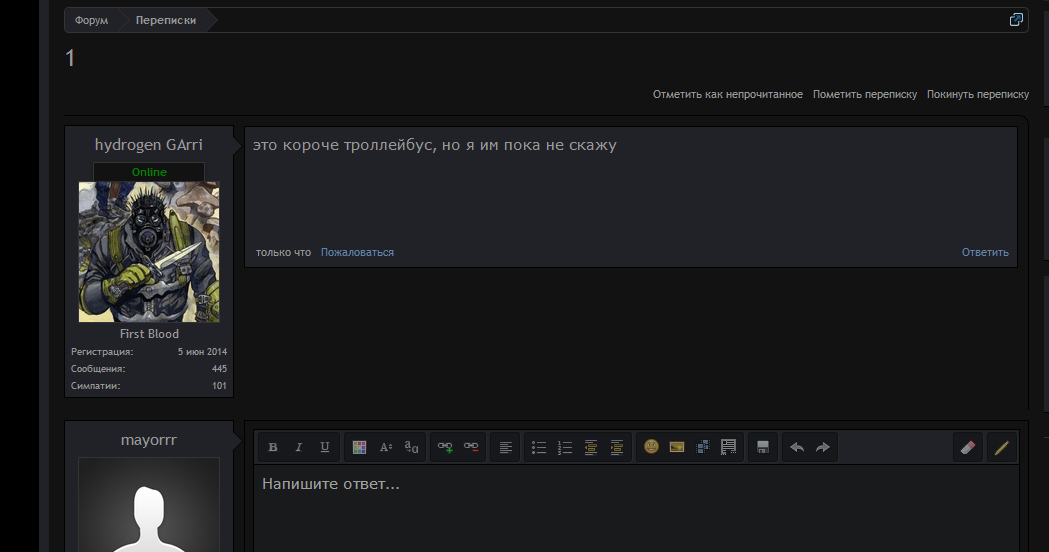
Task: Increase indent of the text
Action: pos(617,447)
